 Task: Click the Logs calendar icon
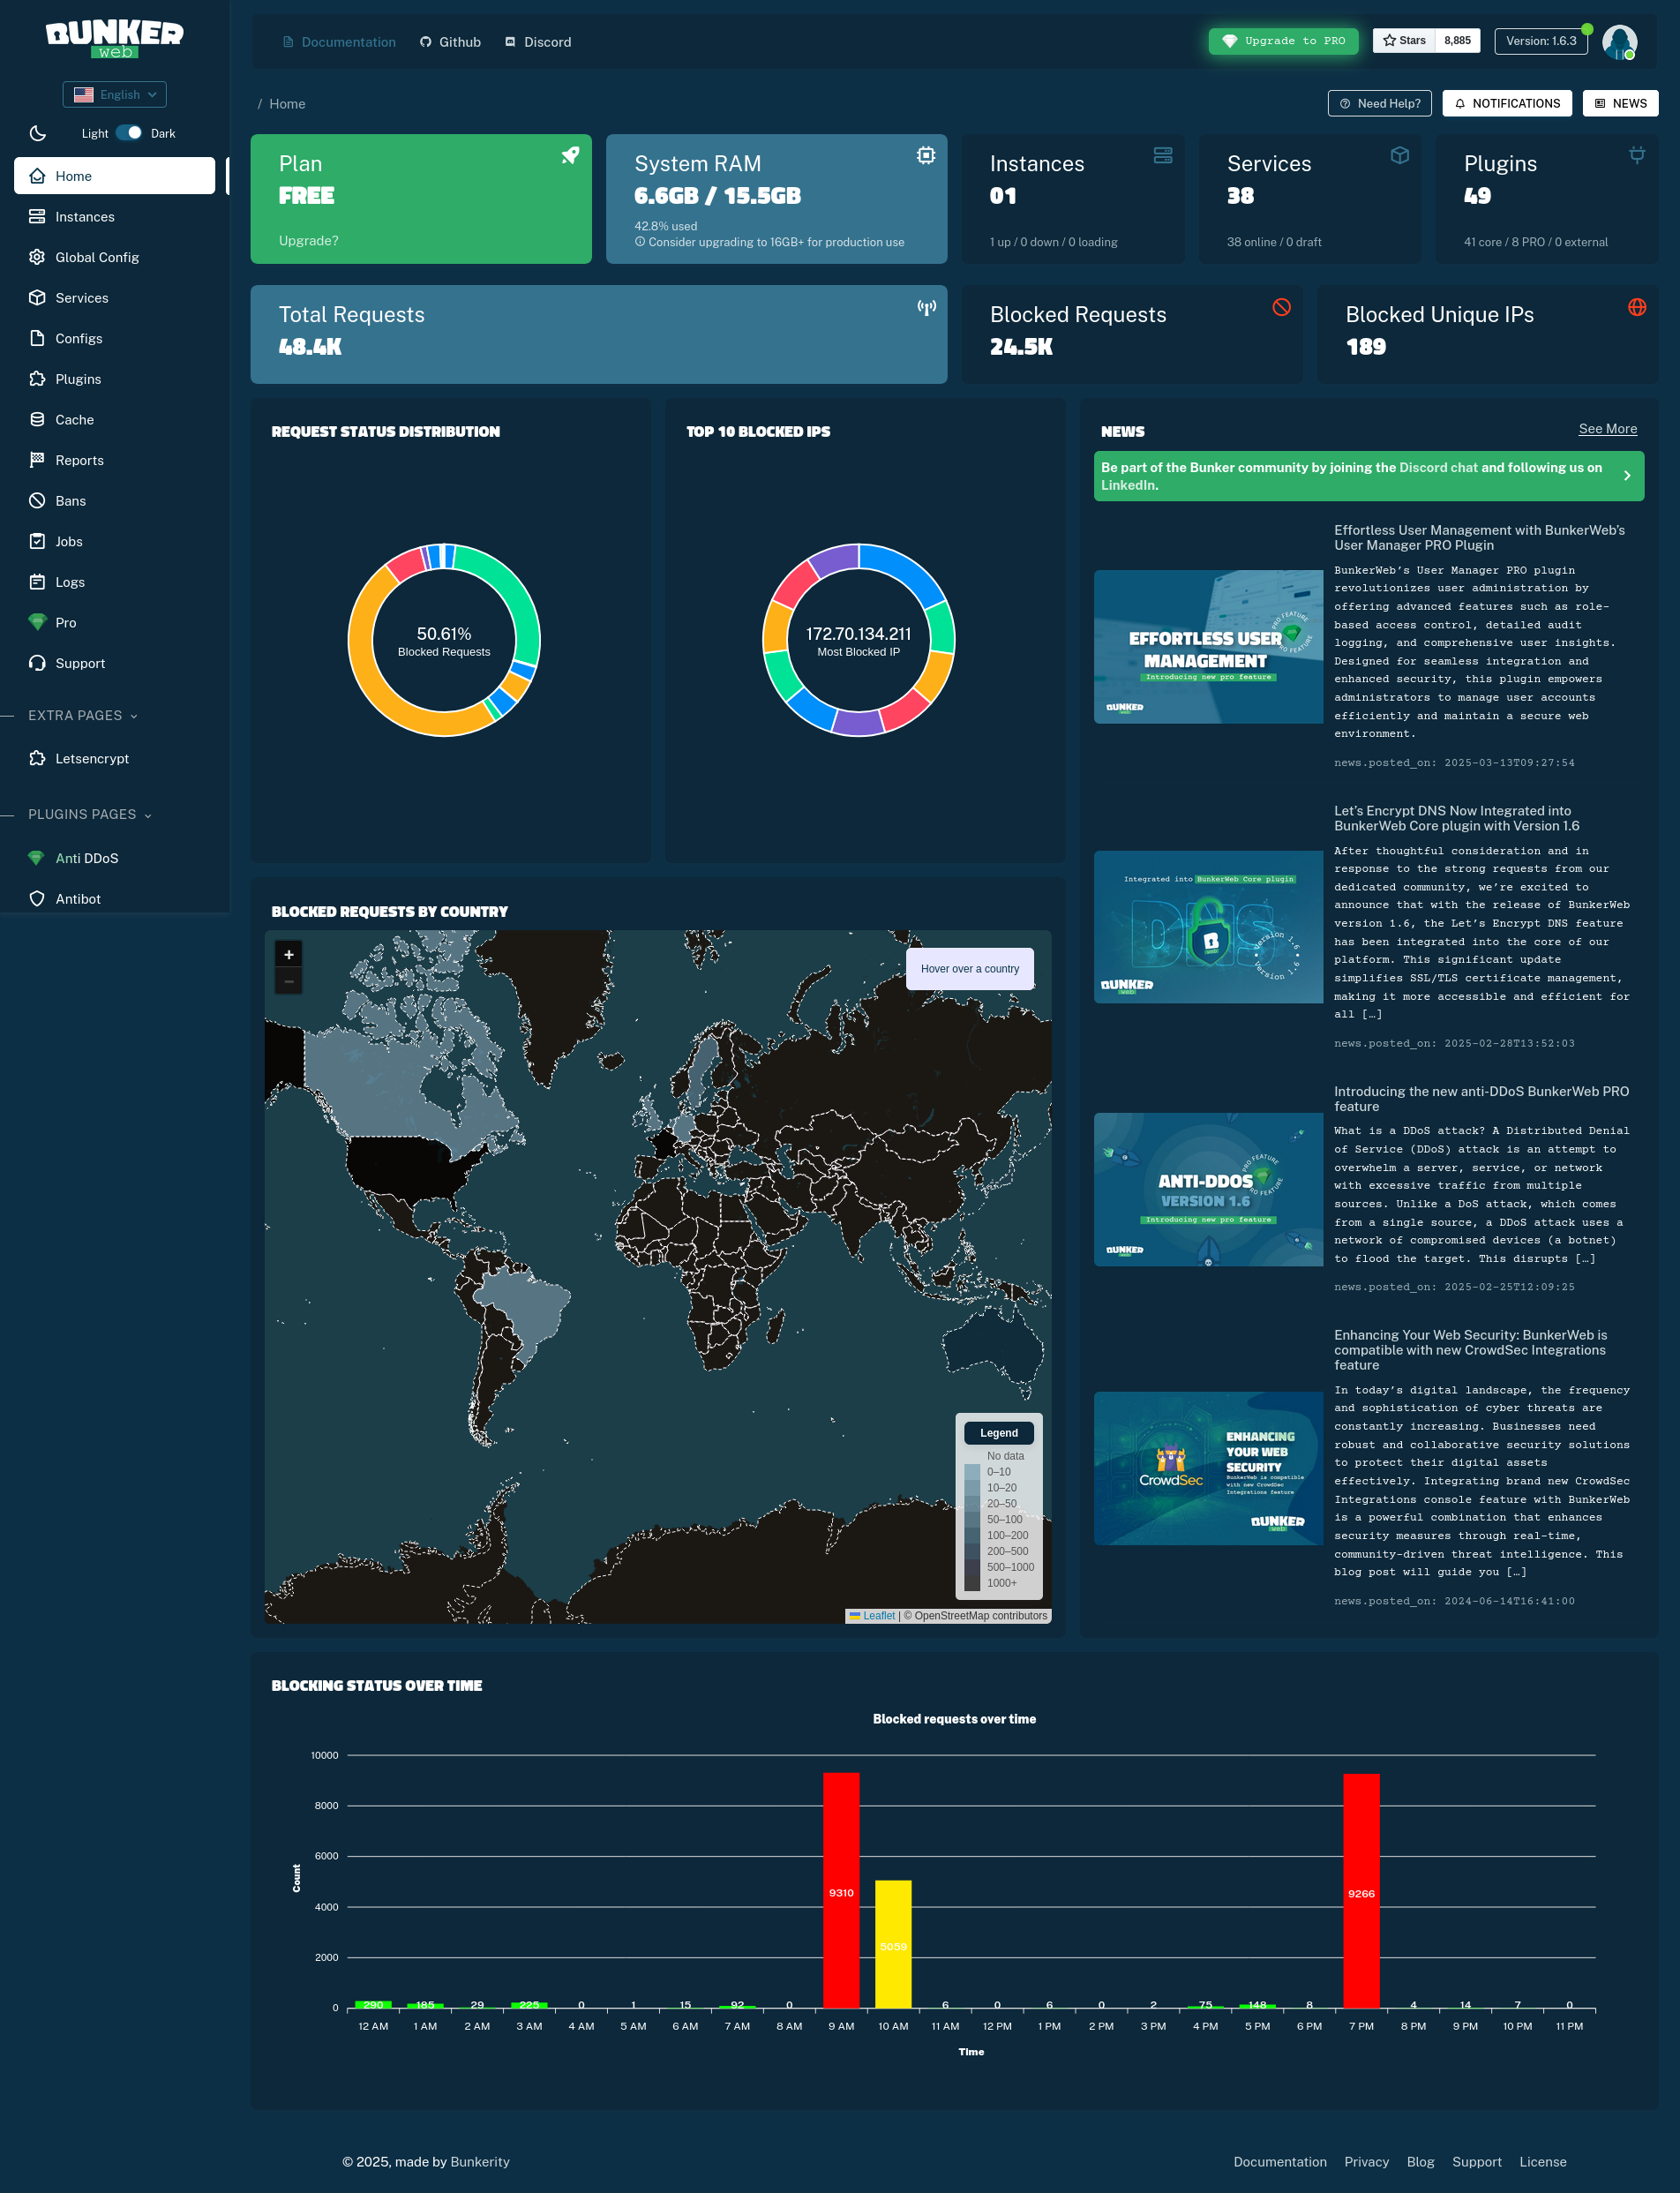click(x=37, y=582)
